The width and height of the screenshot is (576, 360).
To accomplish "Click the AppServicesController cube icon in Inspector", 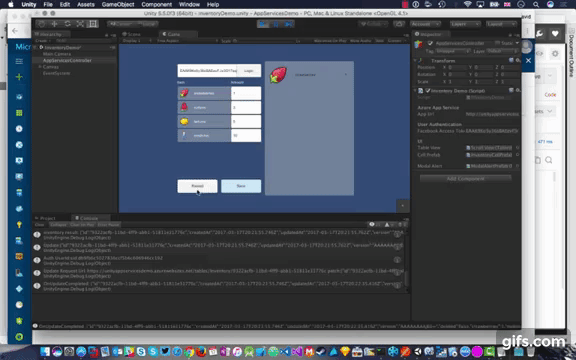I will click(419, 44).
